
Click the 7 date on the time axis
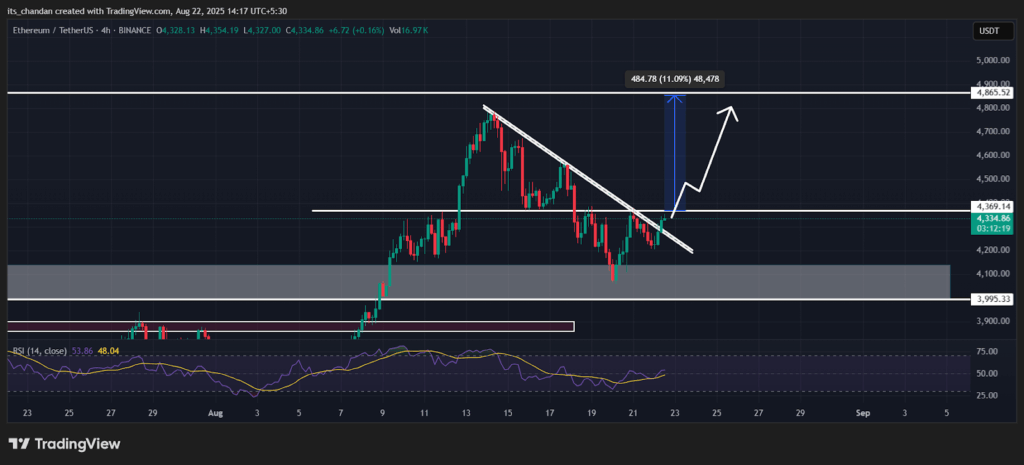[x=341, y=413]
